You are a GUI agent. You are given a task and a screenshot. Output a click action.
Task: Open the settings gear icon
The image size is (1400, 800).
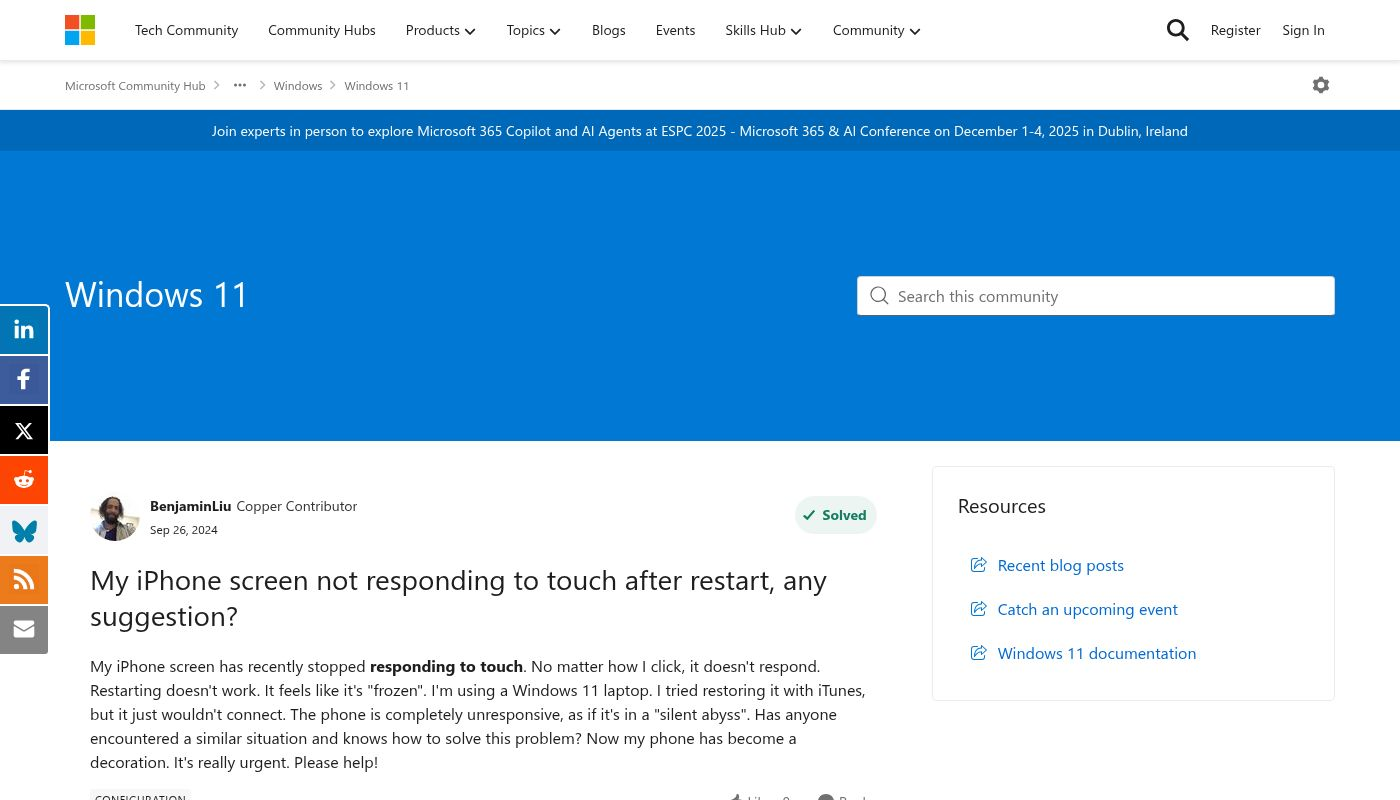(x=1320, y=85)
